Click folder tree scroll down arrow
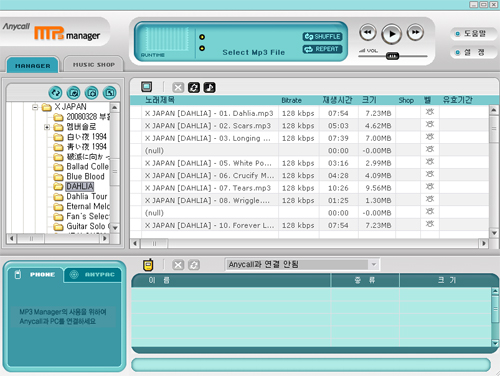Image resolution: width=500 pixels, height=376 pixels. [x=115, y=228]
